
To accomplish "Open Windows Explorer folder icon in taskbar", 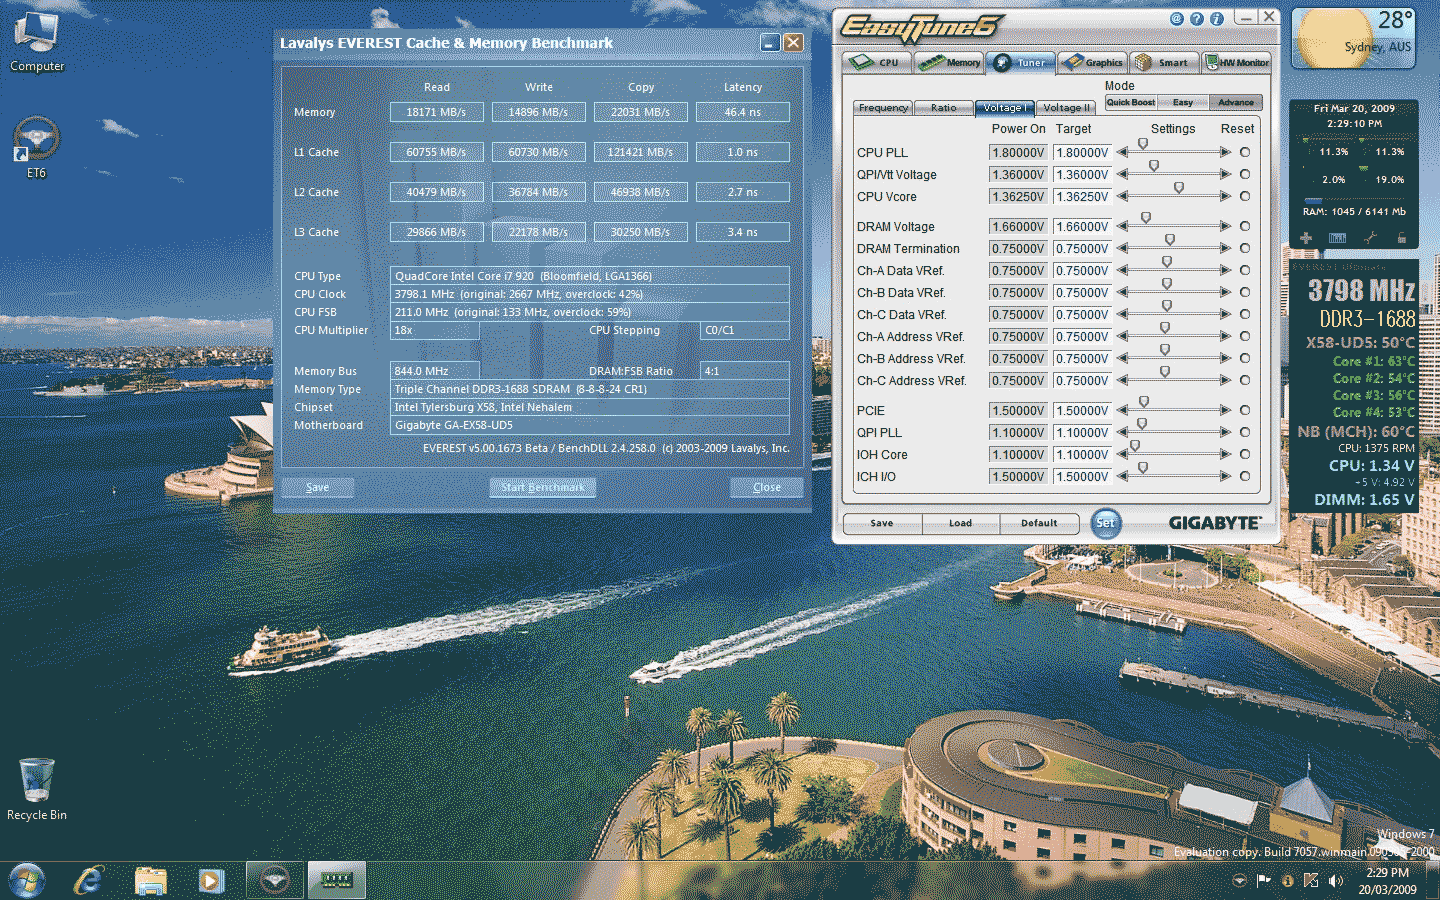I will [x=151, y=881].
